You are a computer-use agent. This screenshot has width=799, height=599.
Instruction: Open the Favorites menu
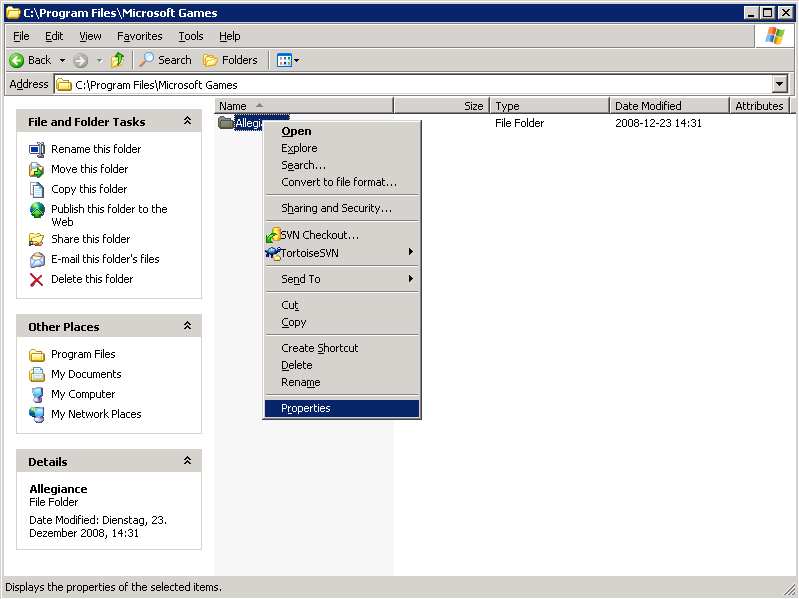[139, 36]
